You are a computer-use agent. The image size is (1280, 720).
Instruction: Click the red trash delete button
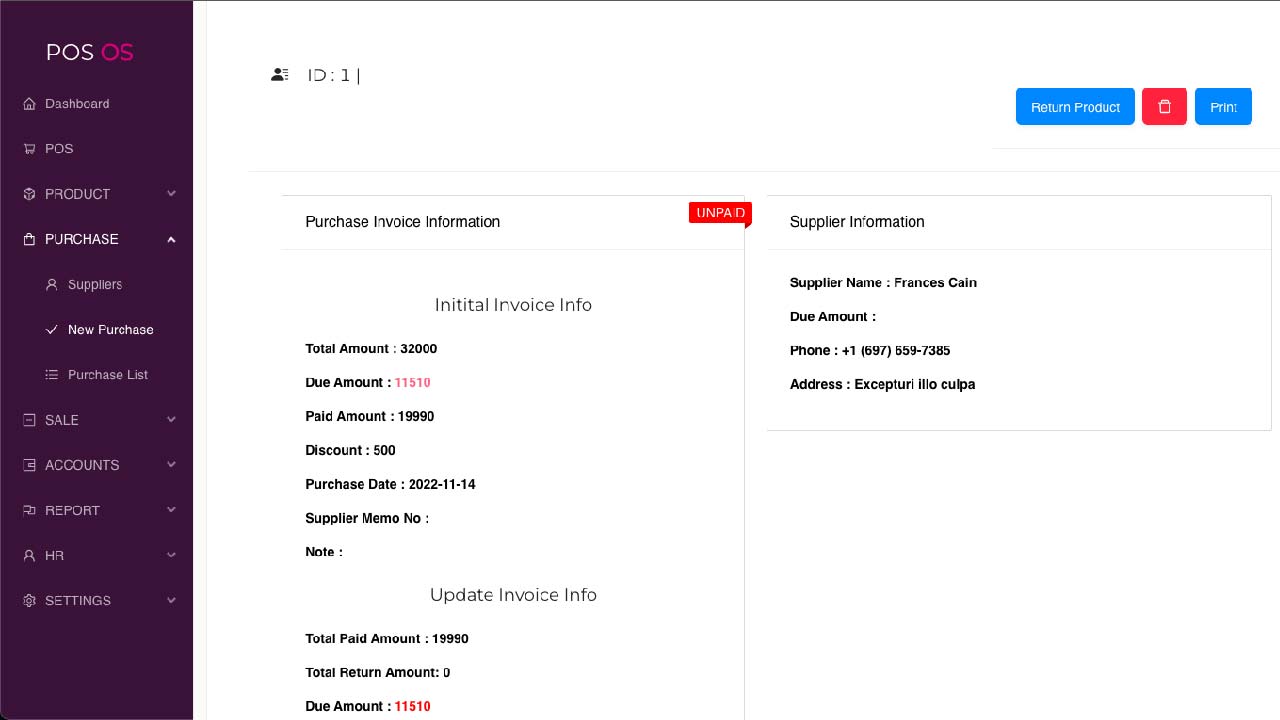click(x=1164, y=107)
